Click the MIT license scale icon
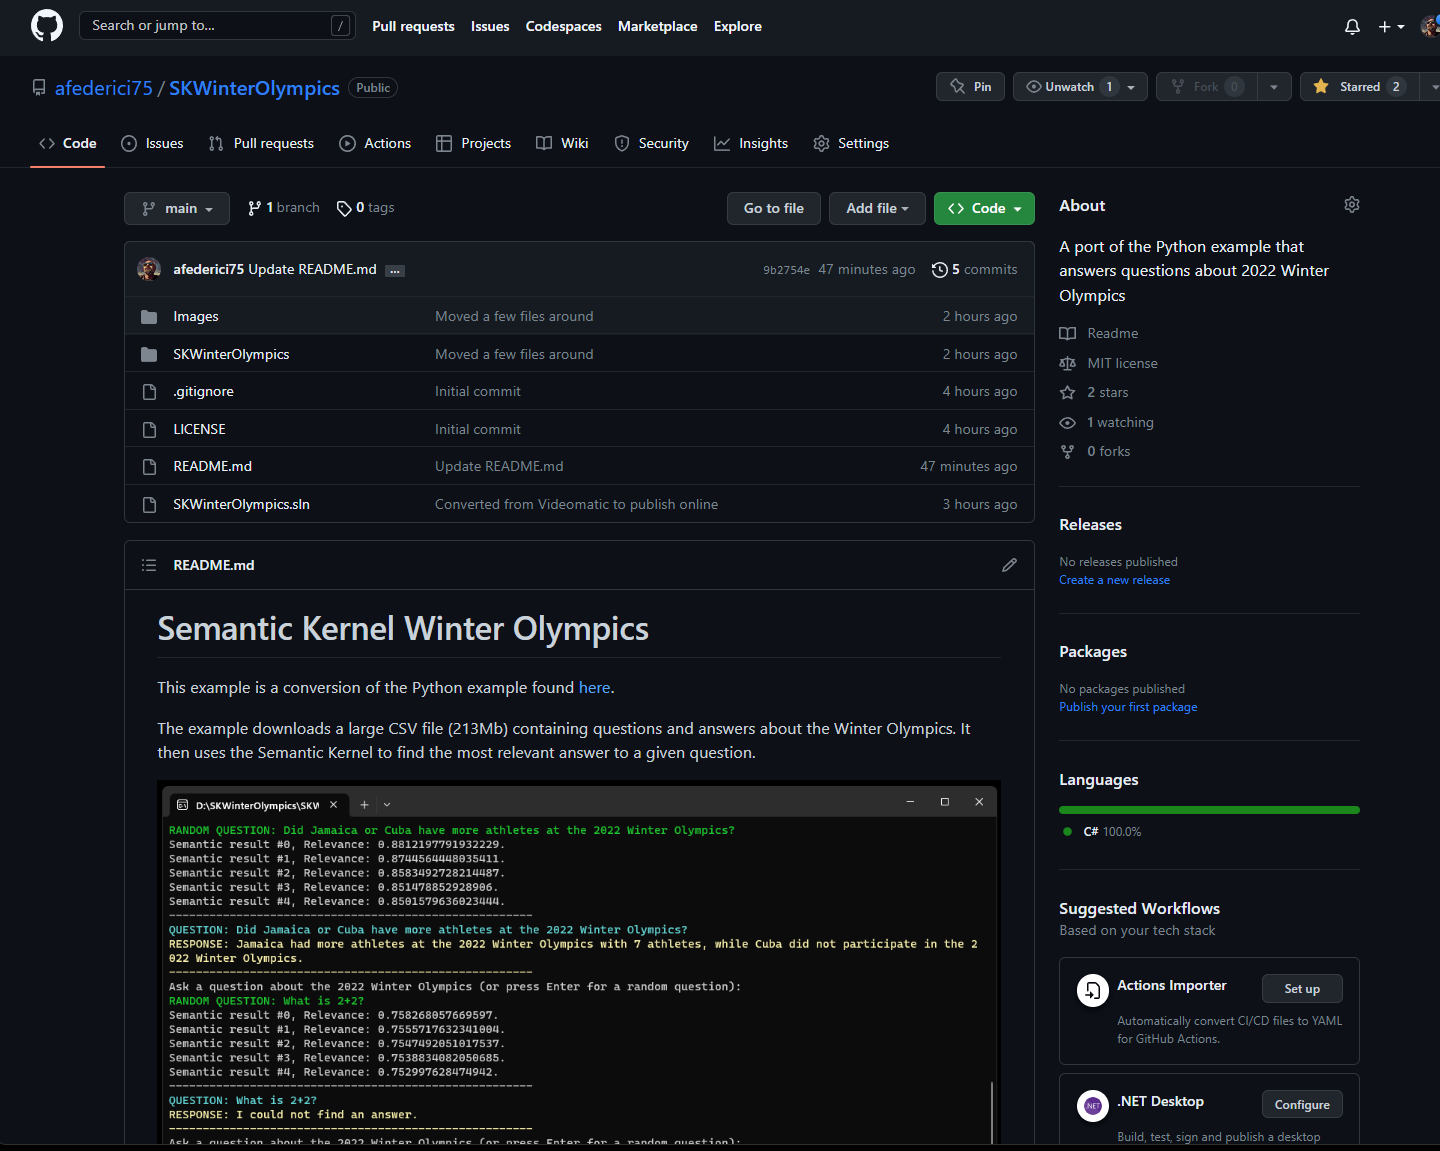This screenshot has width=1440, height=1151. [1068, 364]
